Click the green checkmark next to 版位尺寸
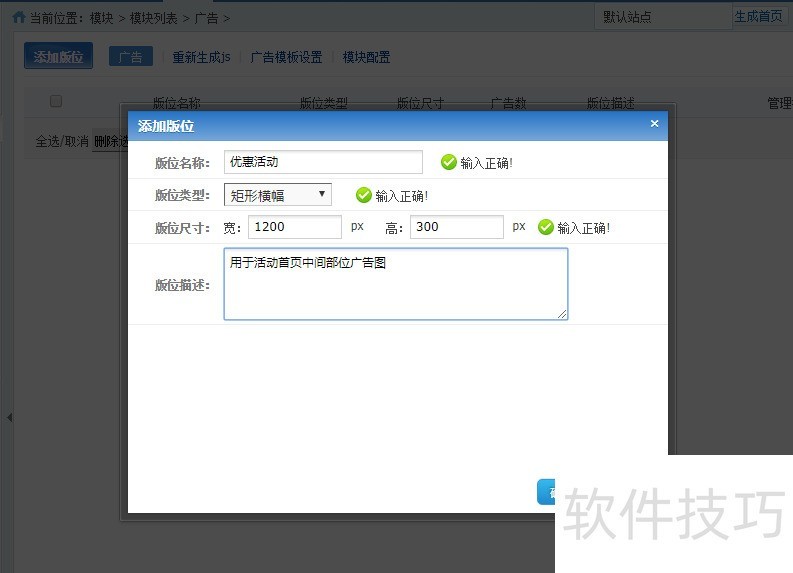The width and height of the screenshot is (793, 573). point(546,227)
